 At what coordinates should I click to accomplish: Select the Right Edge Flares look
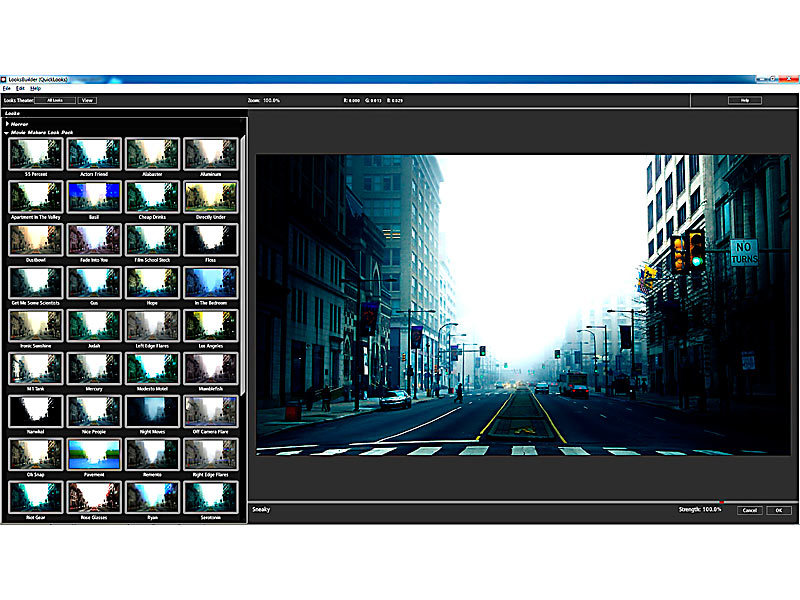[x=210, y=454]
